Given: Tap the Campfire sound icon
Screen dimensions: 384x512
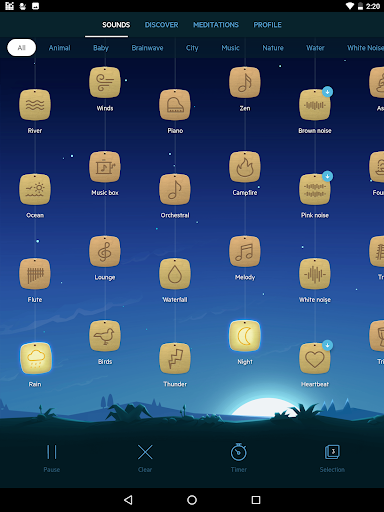Looking at the screenshot, I should click(245, 167).
